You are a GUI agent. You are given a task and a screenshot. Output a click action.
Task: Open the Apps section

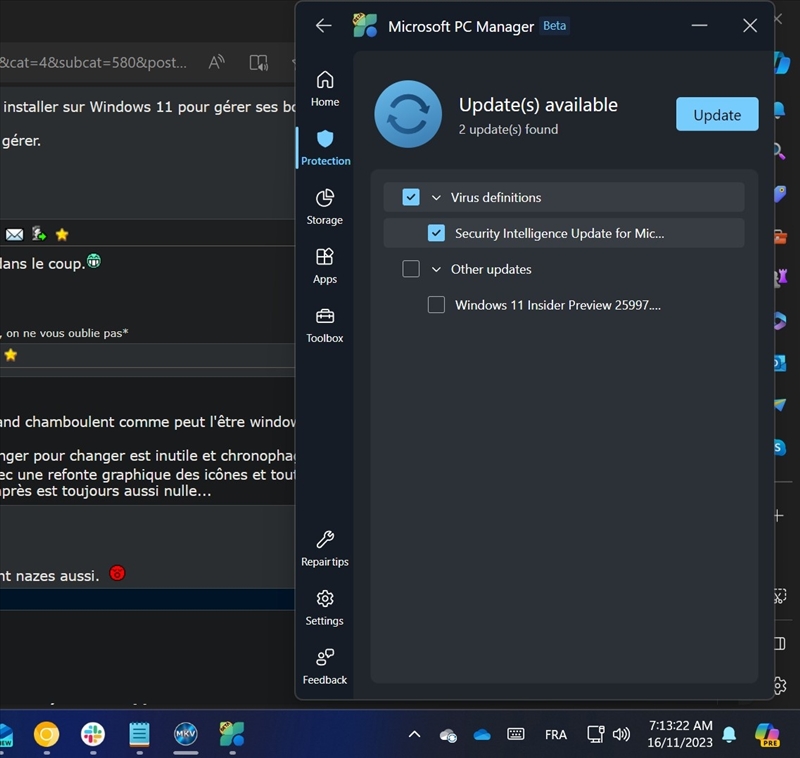pos(324,265)
